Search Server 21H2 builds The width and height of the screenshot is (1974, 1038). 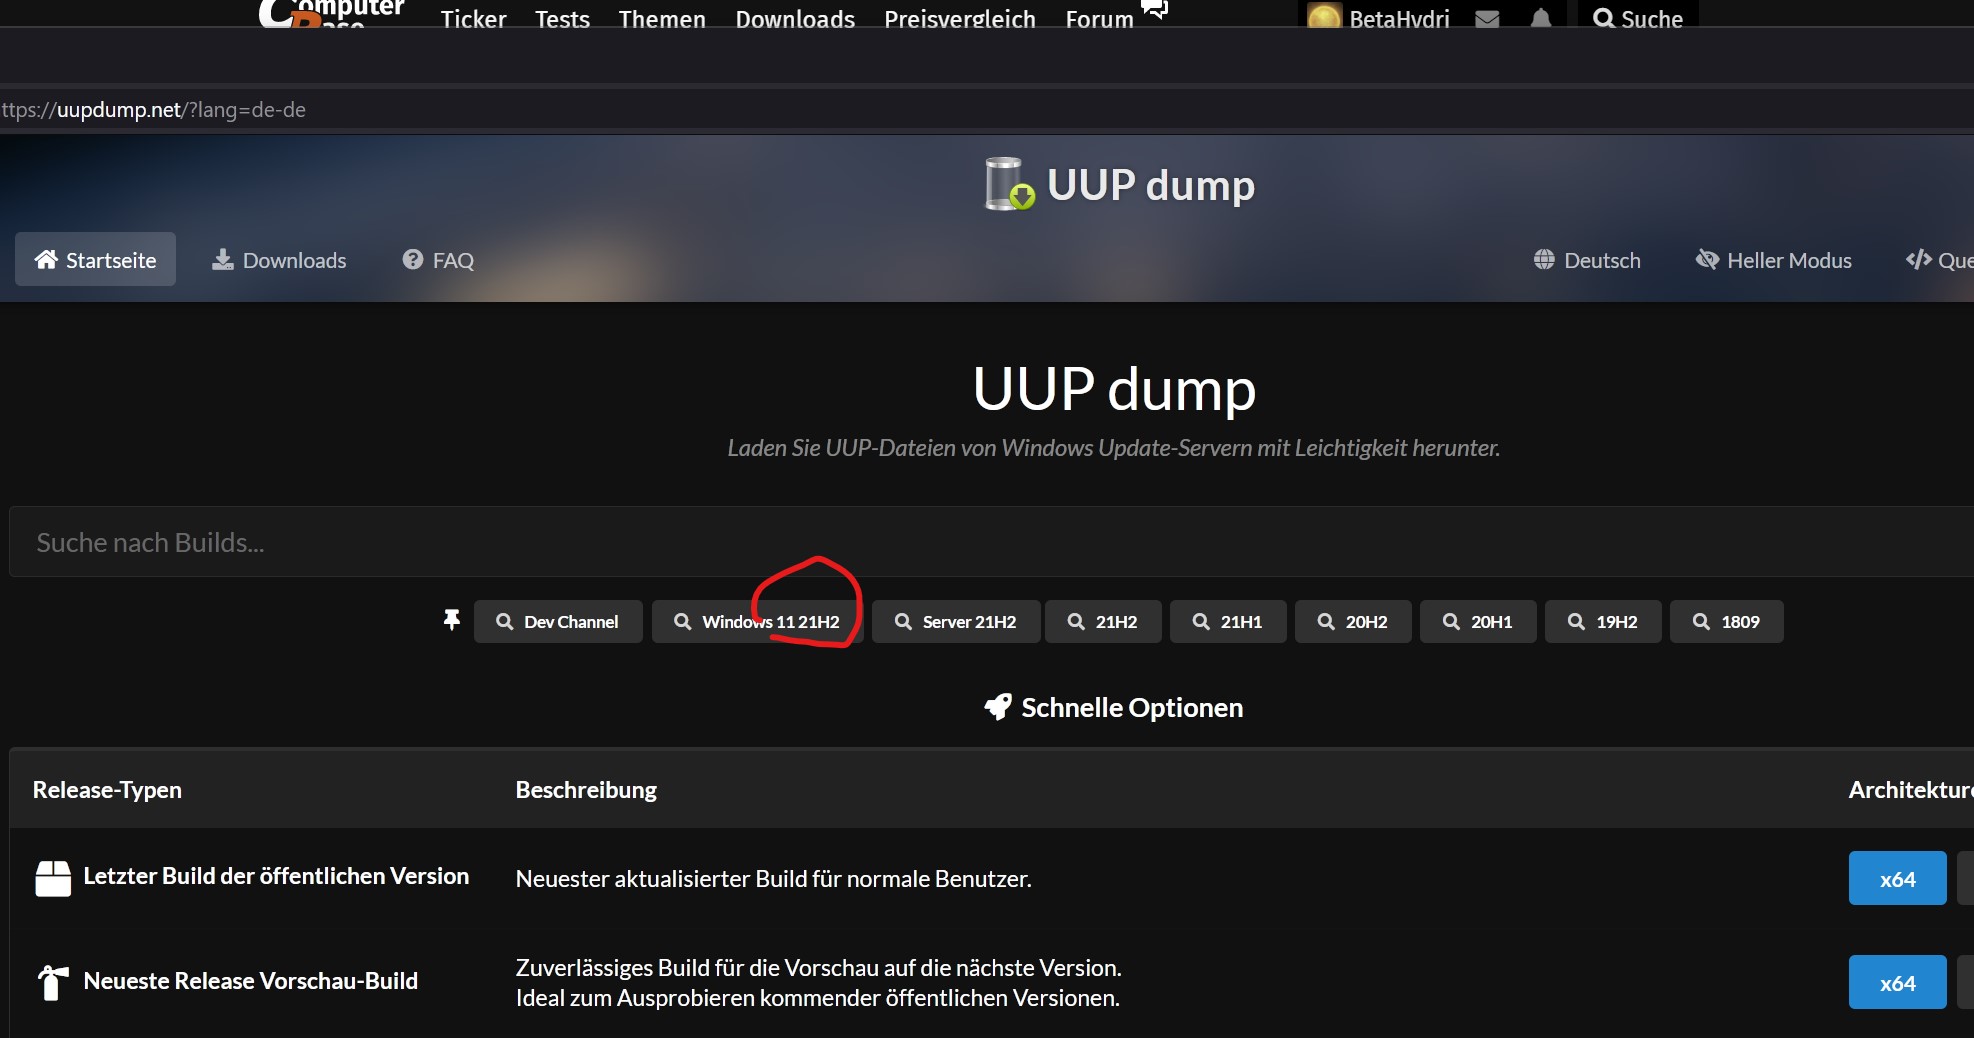click(956, 622)
